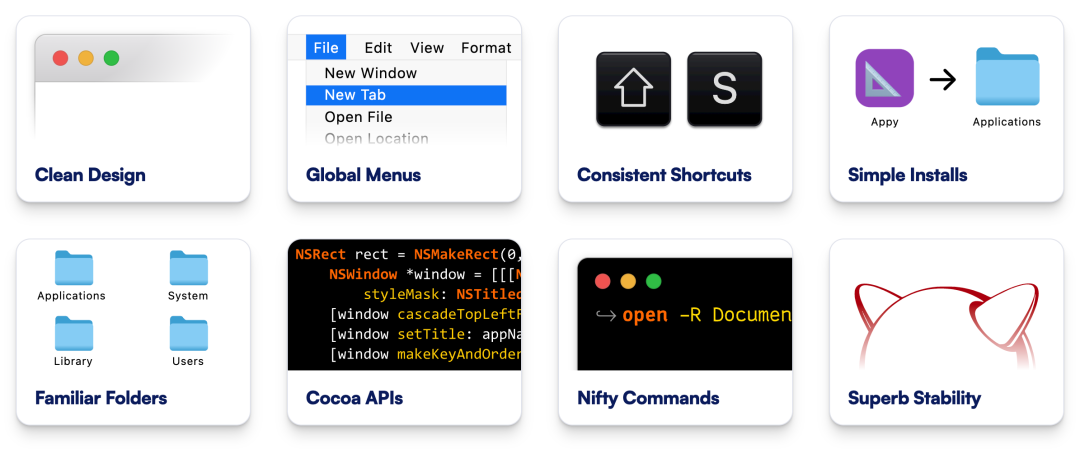This screenshot has height=449, width=1080.
Task: Open the View menu
Action: (x=427, y=48)
